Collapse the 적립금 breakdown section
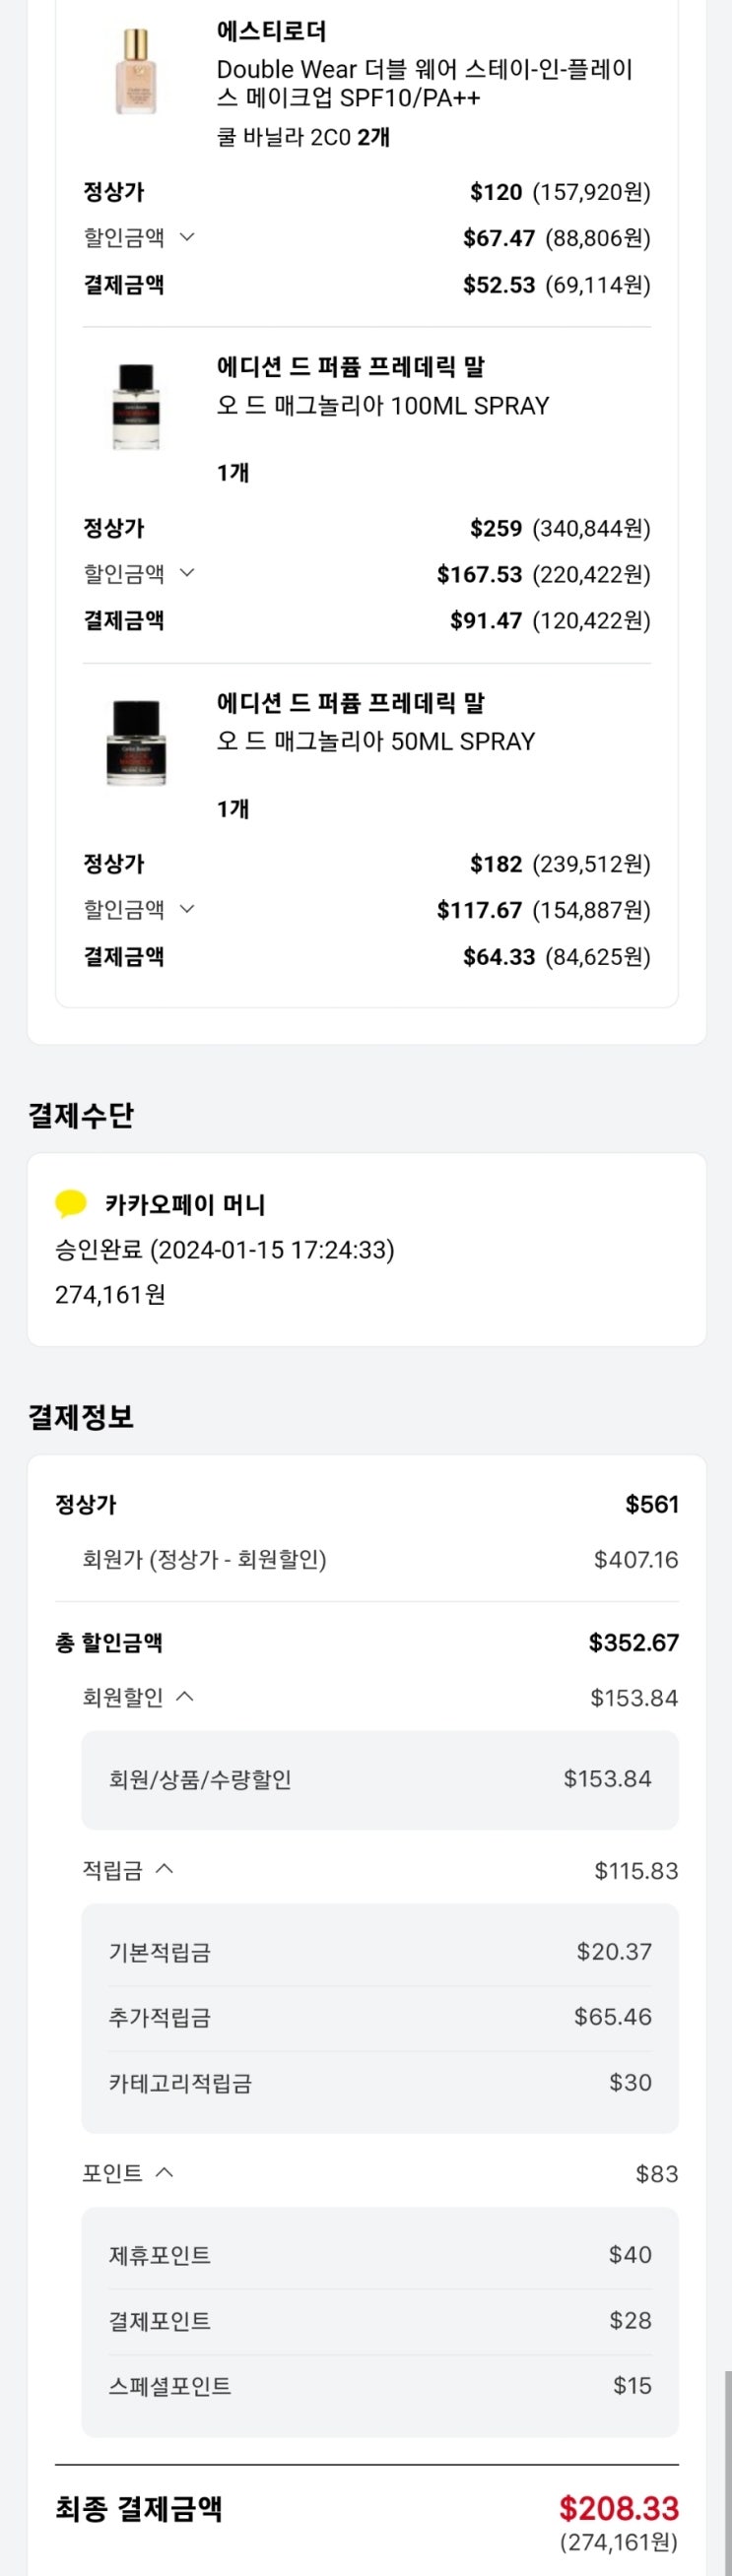This screenshot has height=2576, width=732. click(x=128, y=1869)
